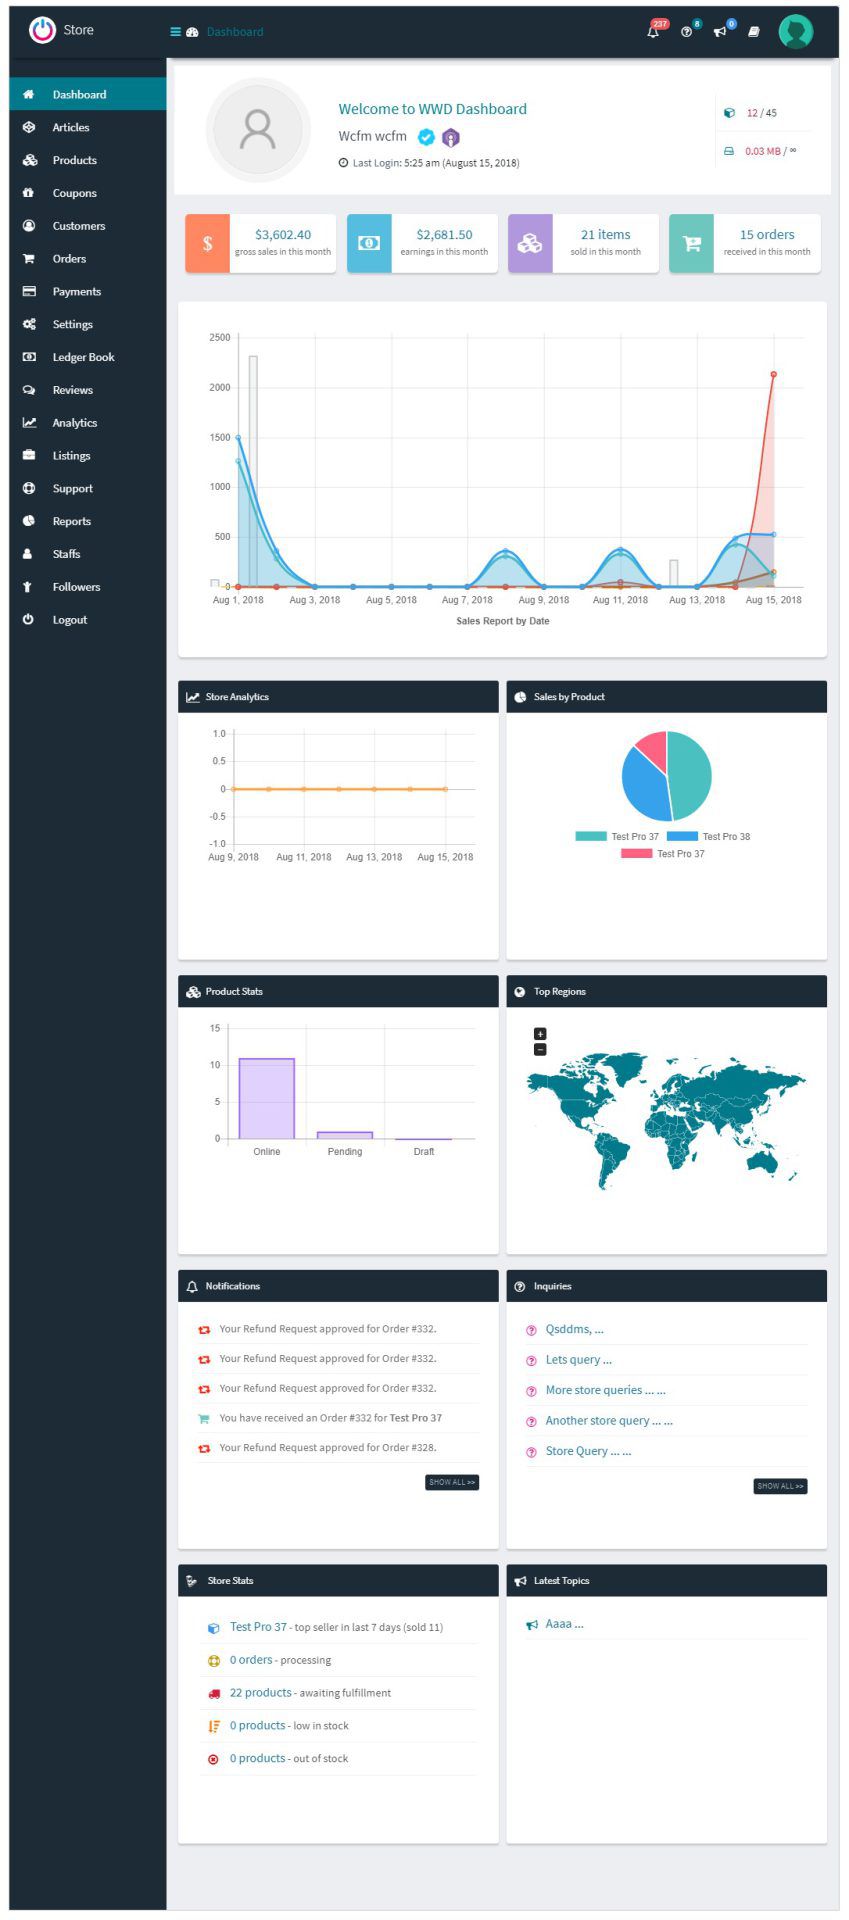
Task: Zoom in on the Top Regions map
Action: click(540, 1034)
